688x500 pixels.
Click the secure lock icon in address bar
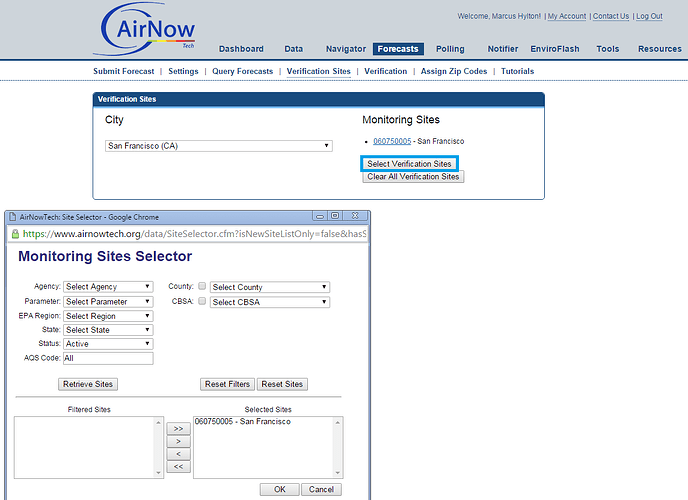point(15,234)
